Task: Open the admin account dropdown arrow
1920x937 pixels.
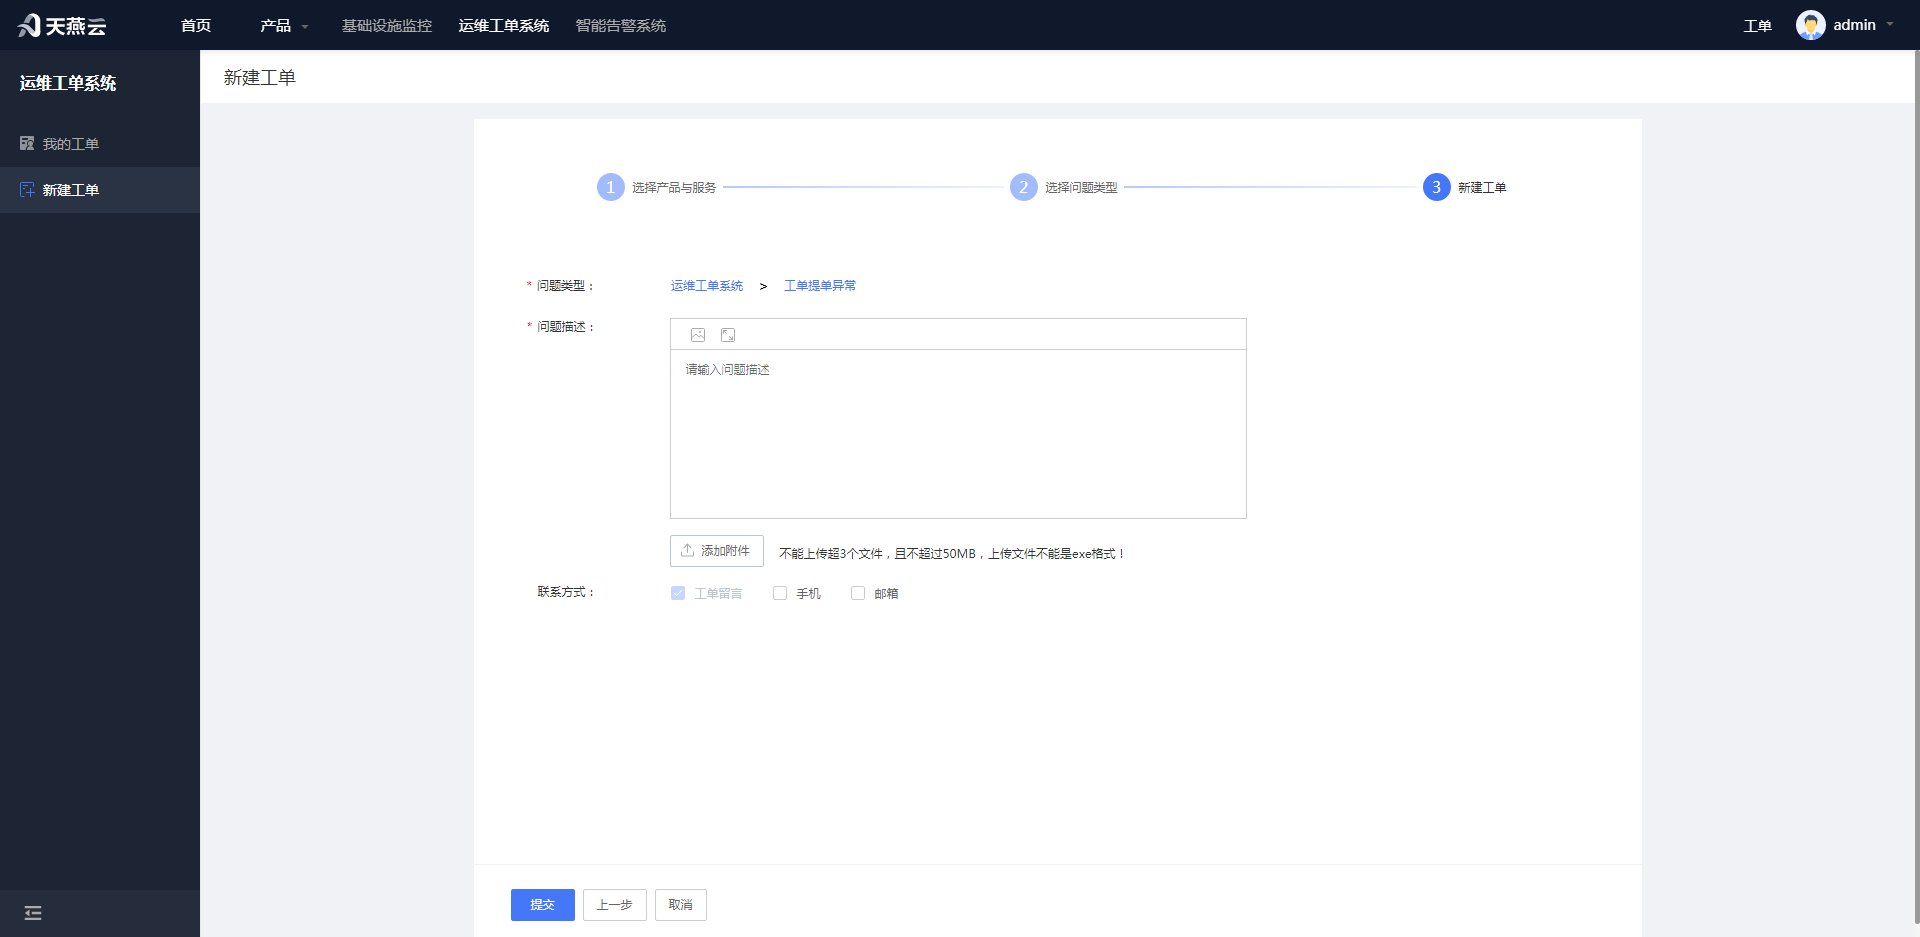Action: (1890, 25)
